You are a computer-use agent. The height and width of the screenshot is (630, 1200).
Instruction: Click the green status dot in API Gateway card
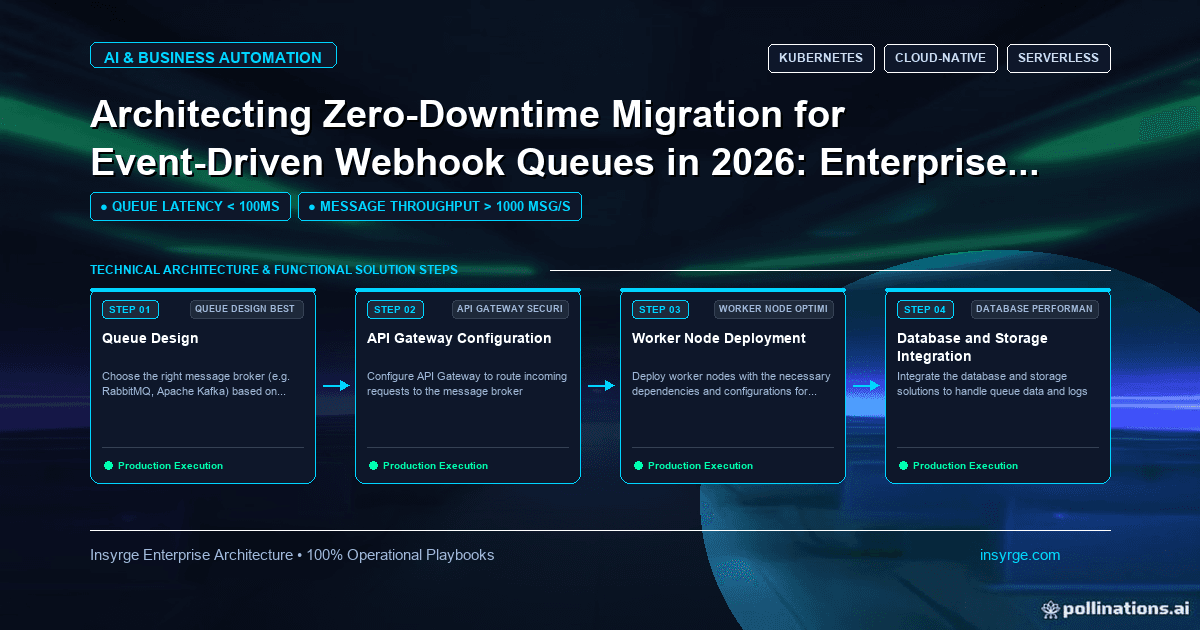pyautogui.click(x=373, y=465)
